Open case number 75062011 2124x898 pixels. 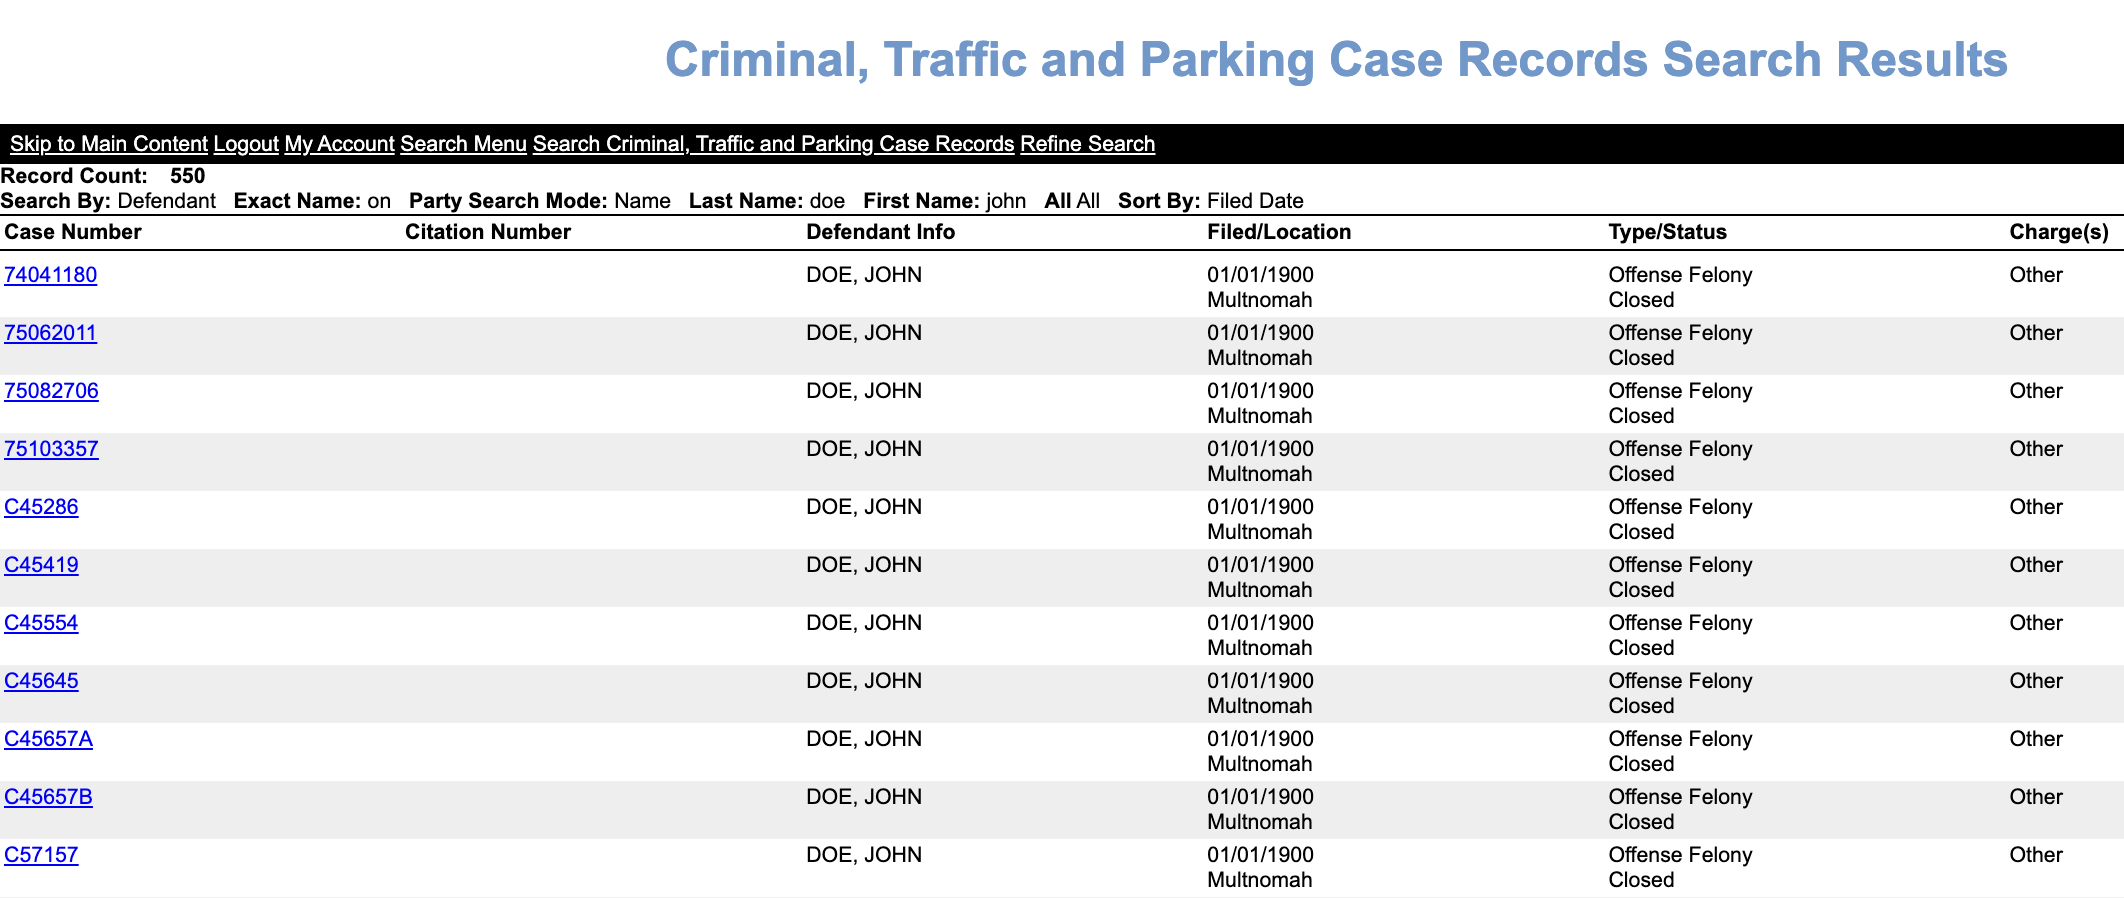(50, 333)
